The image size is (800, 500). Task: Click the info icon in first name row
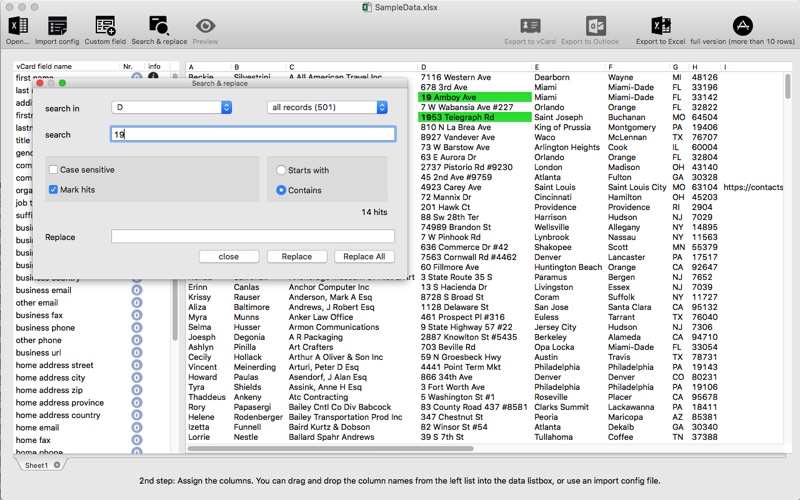[153, 76]
